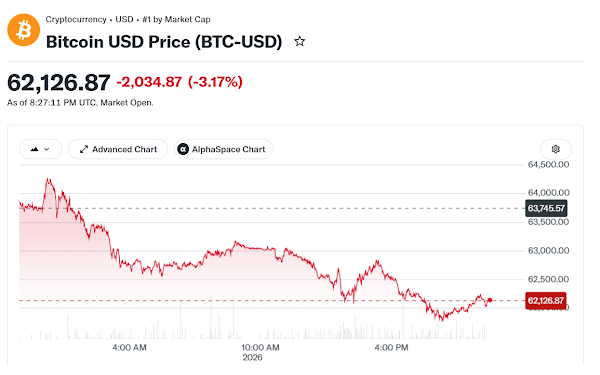Add BTC-USD to watchlist with the star
600x375 pixels.
[x=300, y=41]
